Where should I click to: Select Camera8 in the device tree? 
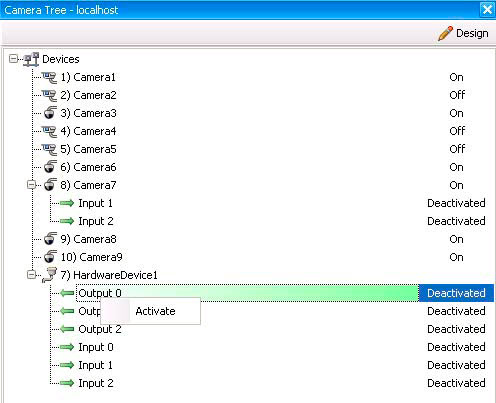click(x=88, y=239)
